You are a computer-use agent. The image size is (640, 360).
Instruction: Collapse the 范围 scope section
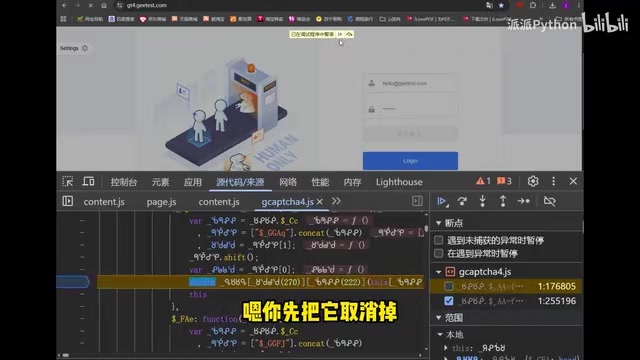tap(439, 318)
